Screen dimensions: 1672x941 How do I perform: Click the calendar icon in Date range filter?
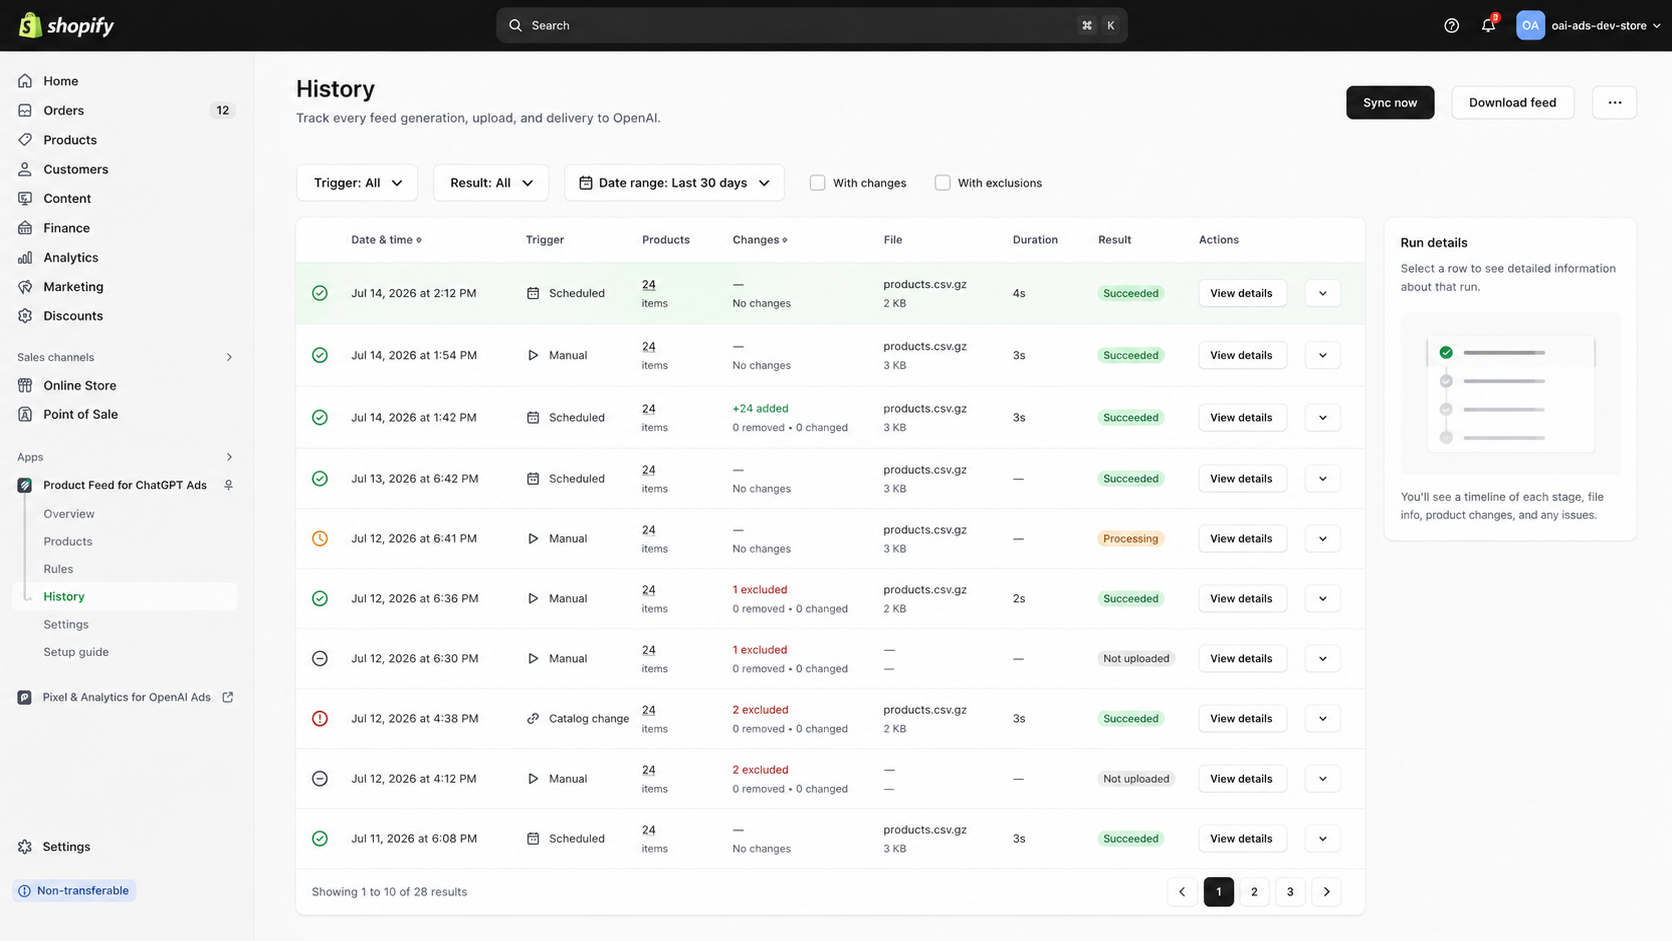coord(586,183)
